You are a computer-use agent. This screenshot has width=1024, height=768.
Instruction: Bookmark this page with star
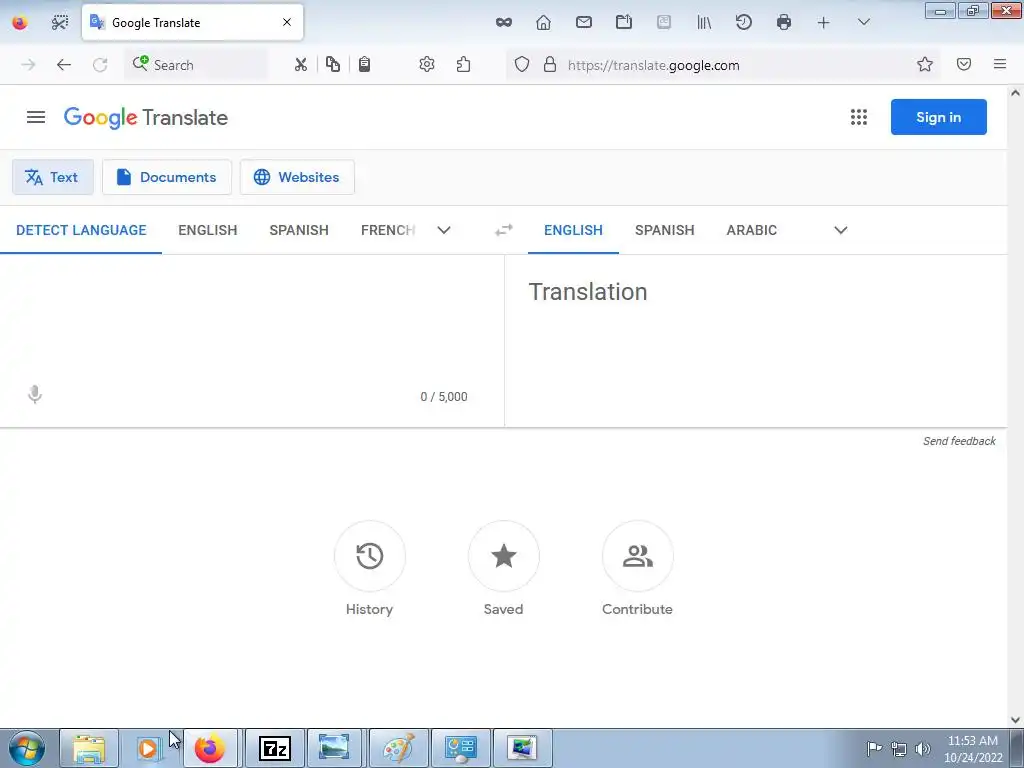(925, 64)
